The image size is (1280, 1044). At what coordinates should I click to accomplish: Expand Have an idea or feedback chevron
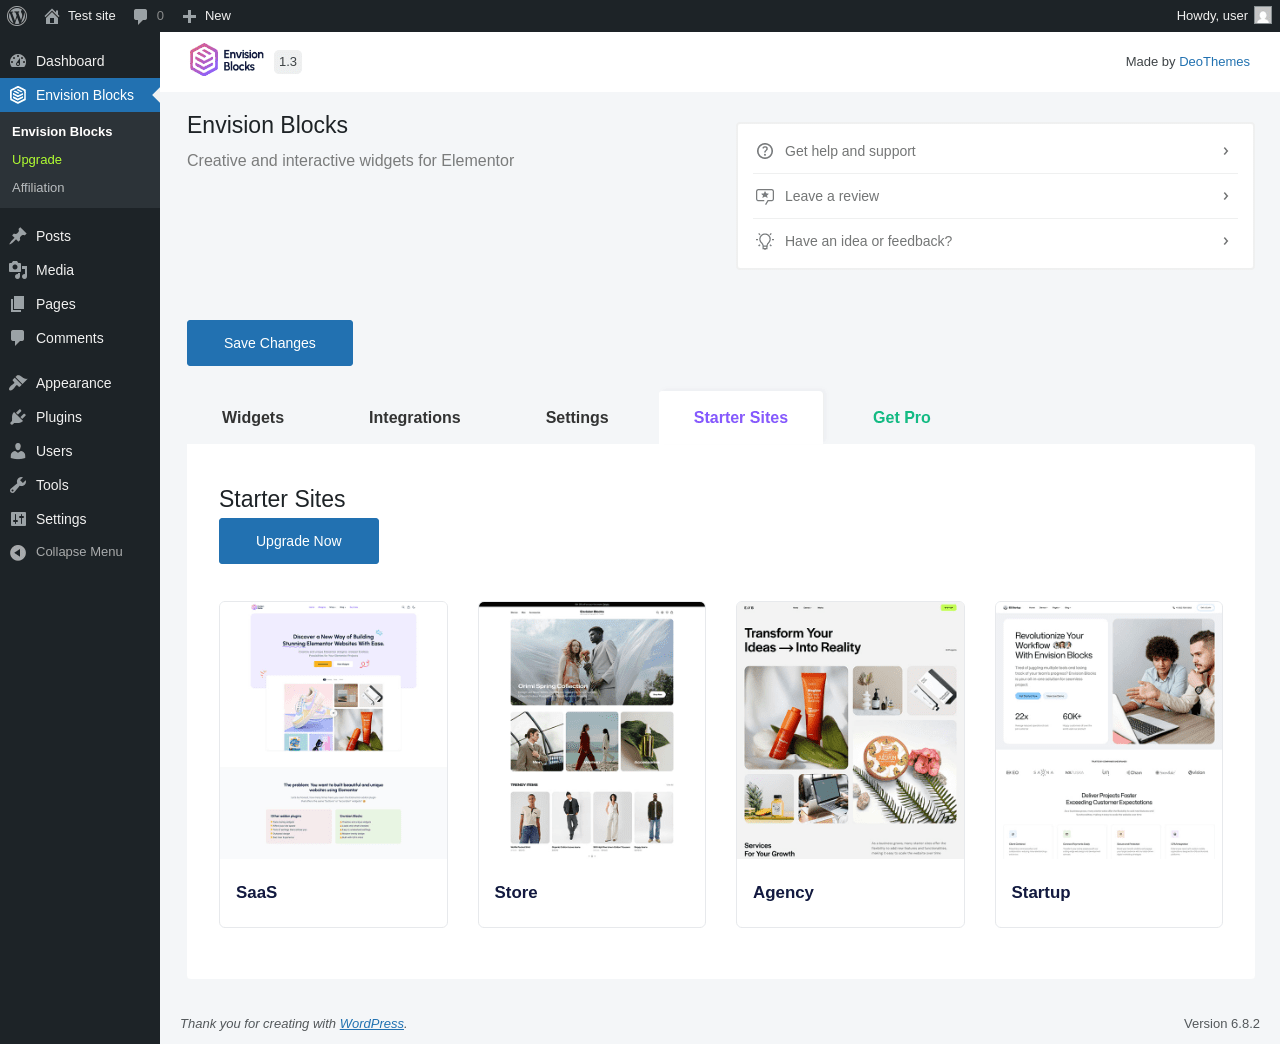click(1226, 241)
